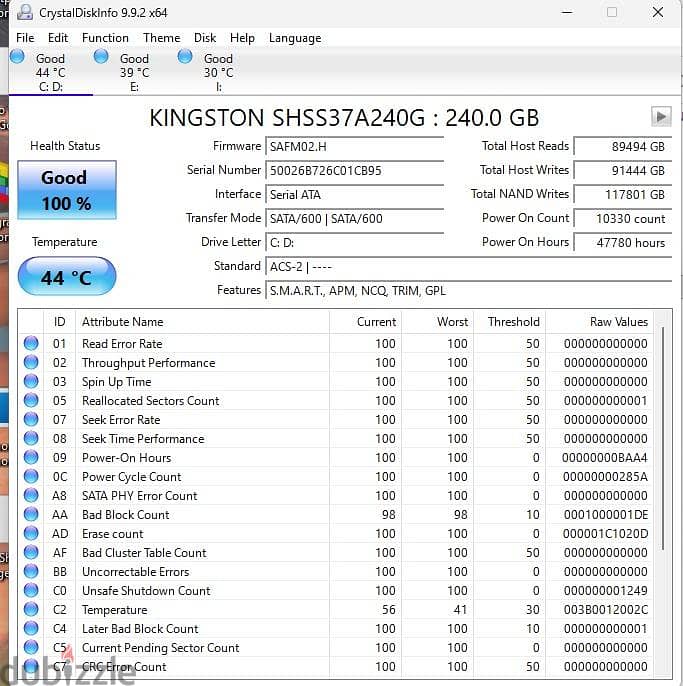
Task: Open the Function menu
Action: click(x=105, y=38)
